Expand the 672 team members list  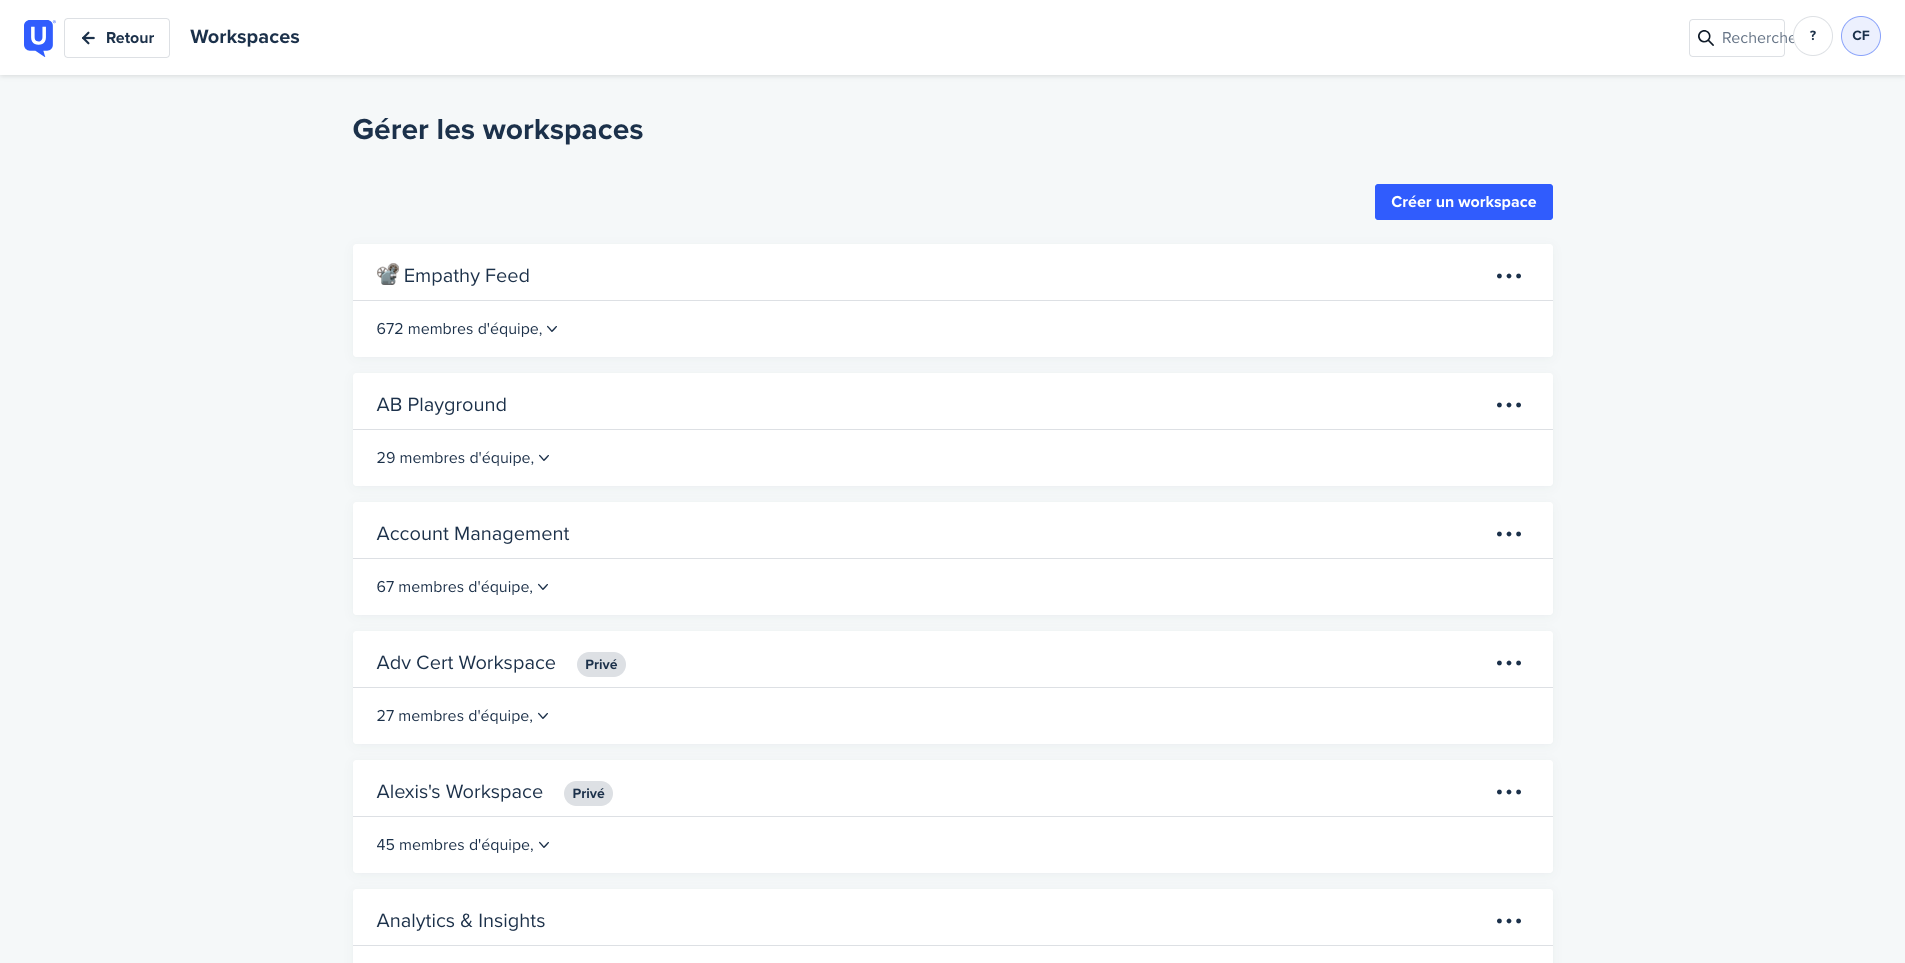[x=553, y=328]
